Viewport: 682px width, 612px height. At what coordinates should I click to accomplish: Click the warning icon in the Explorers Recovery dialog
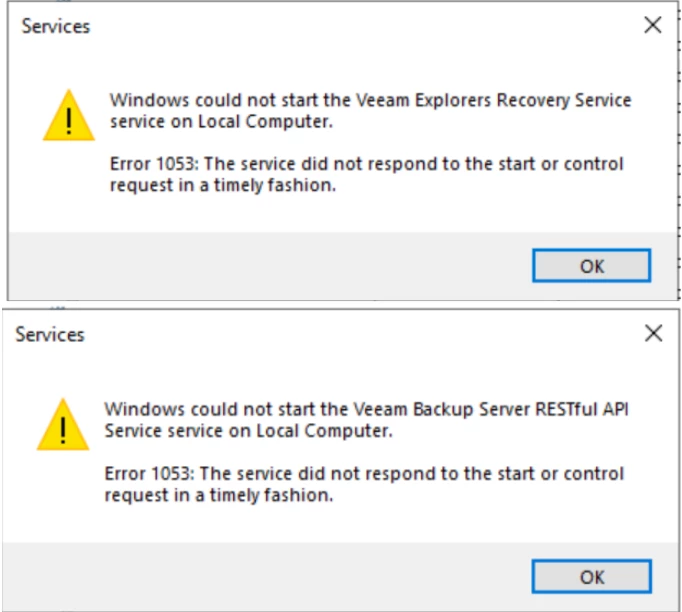click(69, 115)
